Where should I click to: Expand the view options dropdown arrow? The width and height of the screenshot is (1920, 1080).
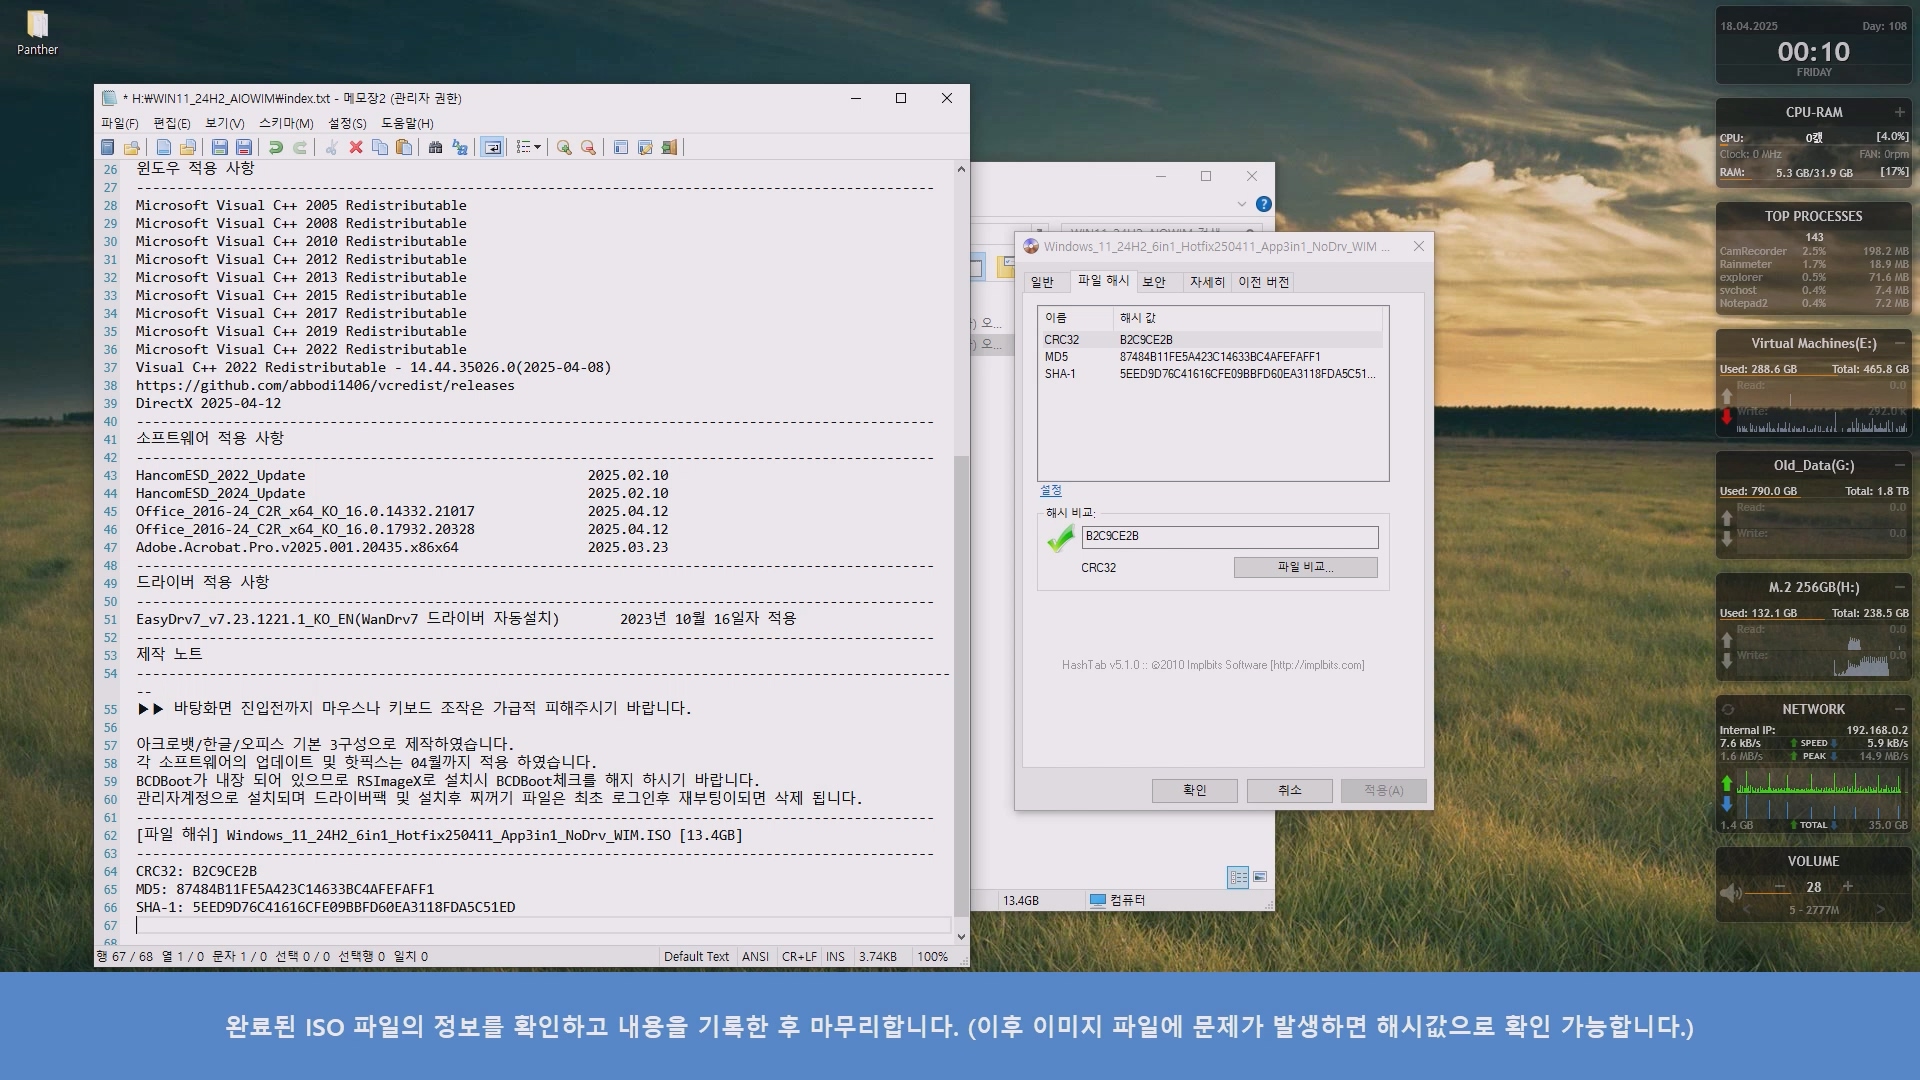point(538,147)
